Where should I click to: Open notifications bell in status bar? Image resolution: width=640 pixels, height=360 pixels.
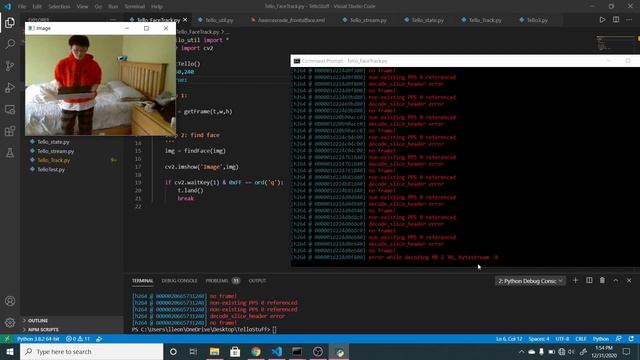click(x=631, y=339)
